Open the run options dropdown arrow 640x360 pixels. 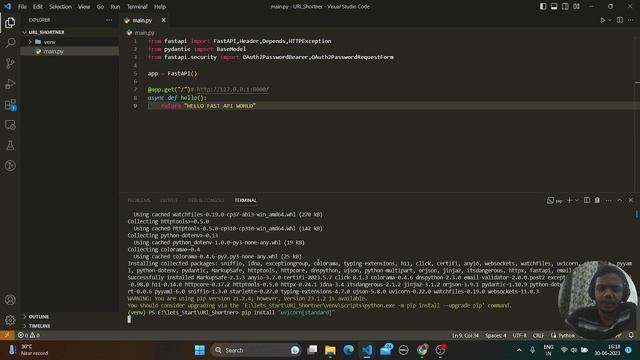[x=610, y=20]
